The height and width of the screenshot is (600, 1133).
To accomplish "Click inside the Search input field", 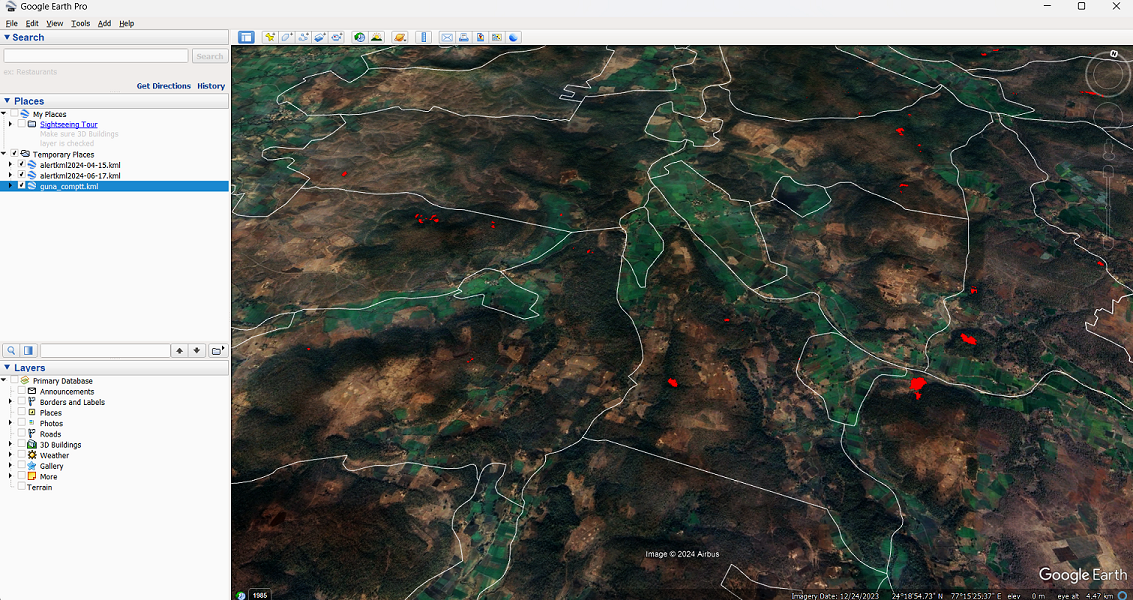I will click(96, 56).
